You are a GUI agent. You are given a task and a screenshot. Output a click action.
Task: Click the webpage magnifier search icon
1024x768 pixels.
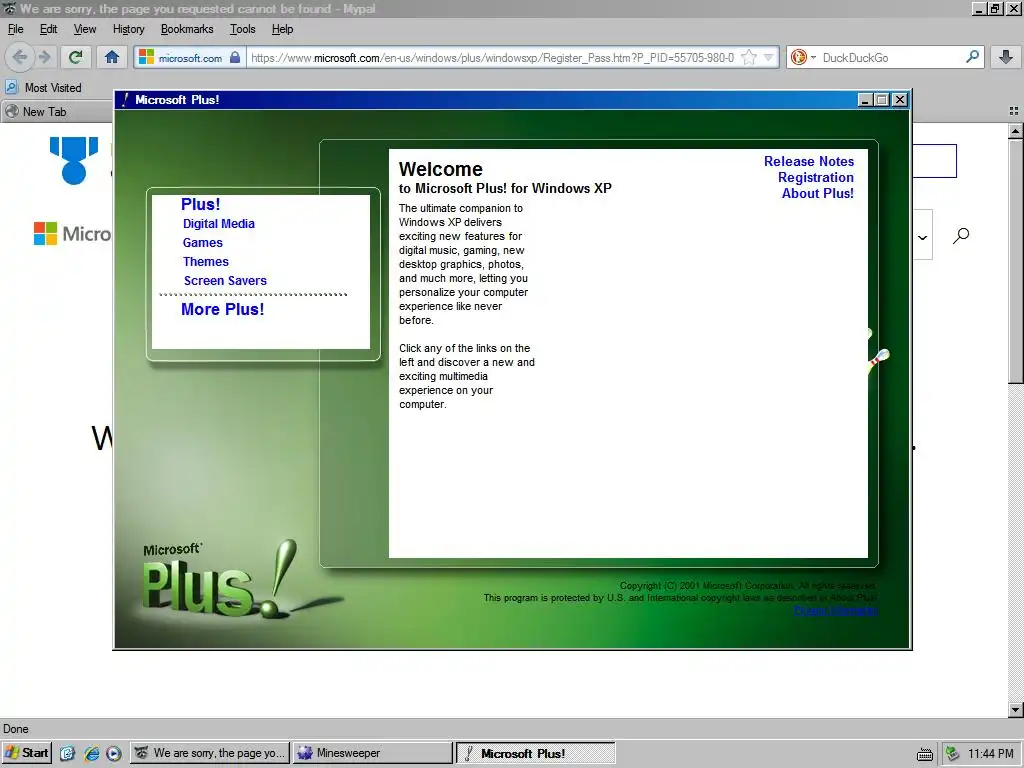point(961,235)
